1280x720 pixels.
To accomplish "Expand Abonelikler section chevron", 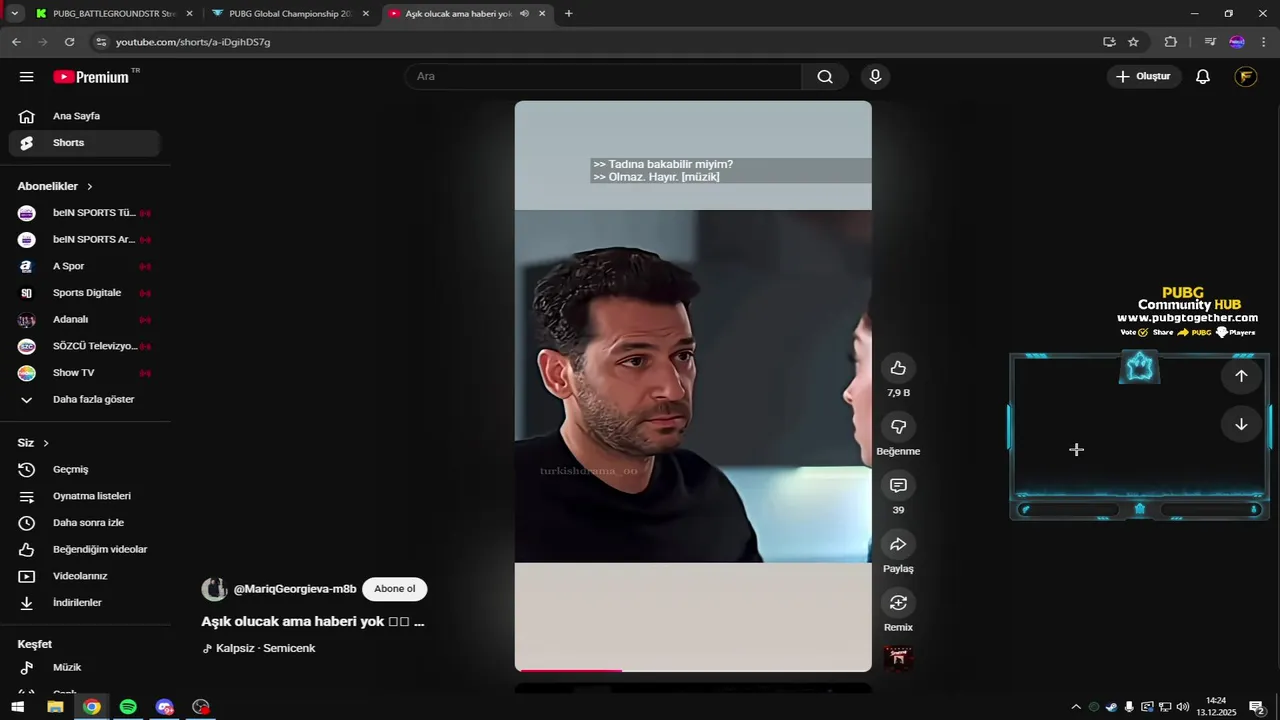I will pos(89,187).
